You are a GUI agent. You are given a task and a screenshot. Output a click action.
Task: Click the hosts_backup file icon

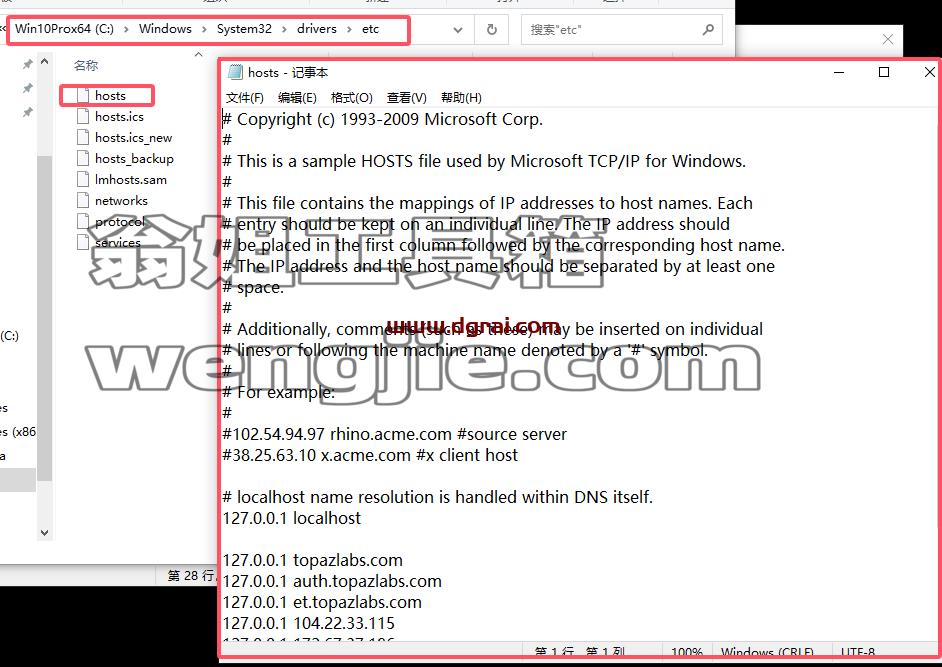[x=83, y=159]
